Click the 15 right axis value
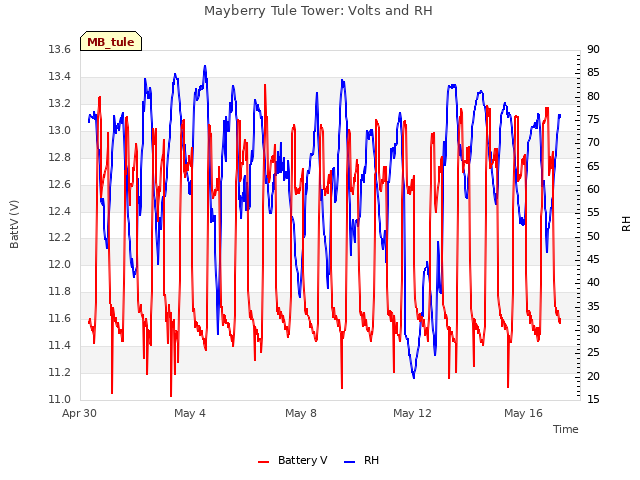The width and height of the screenshot is (640, 480). 593,399
